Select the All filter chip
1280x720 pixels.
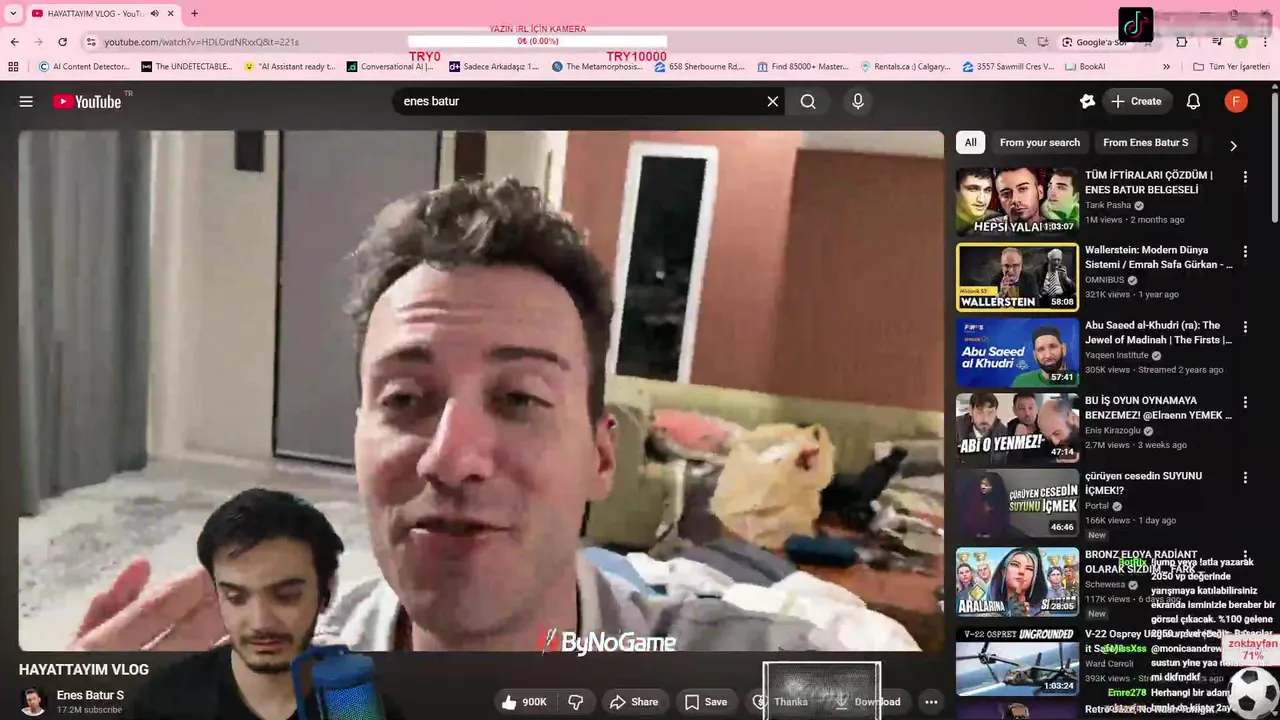(970, 142)
